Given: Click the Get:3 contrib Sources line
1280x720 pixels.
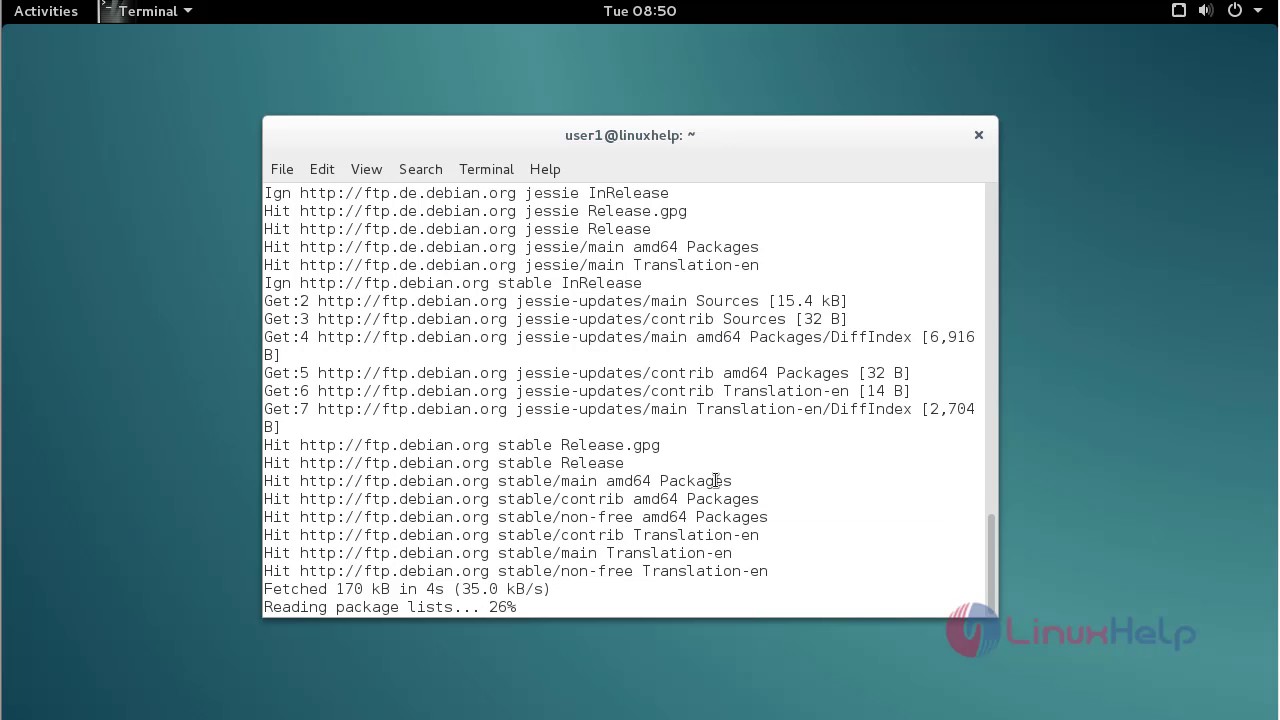Looking at the screenshot, I should (555, 319).
